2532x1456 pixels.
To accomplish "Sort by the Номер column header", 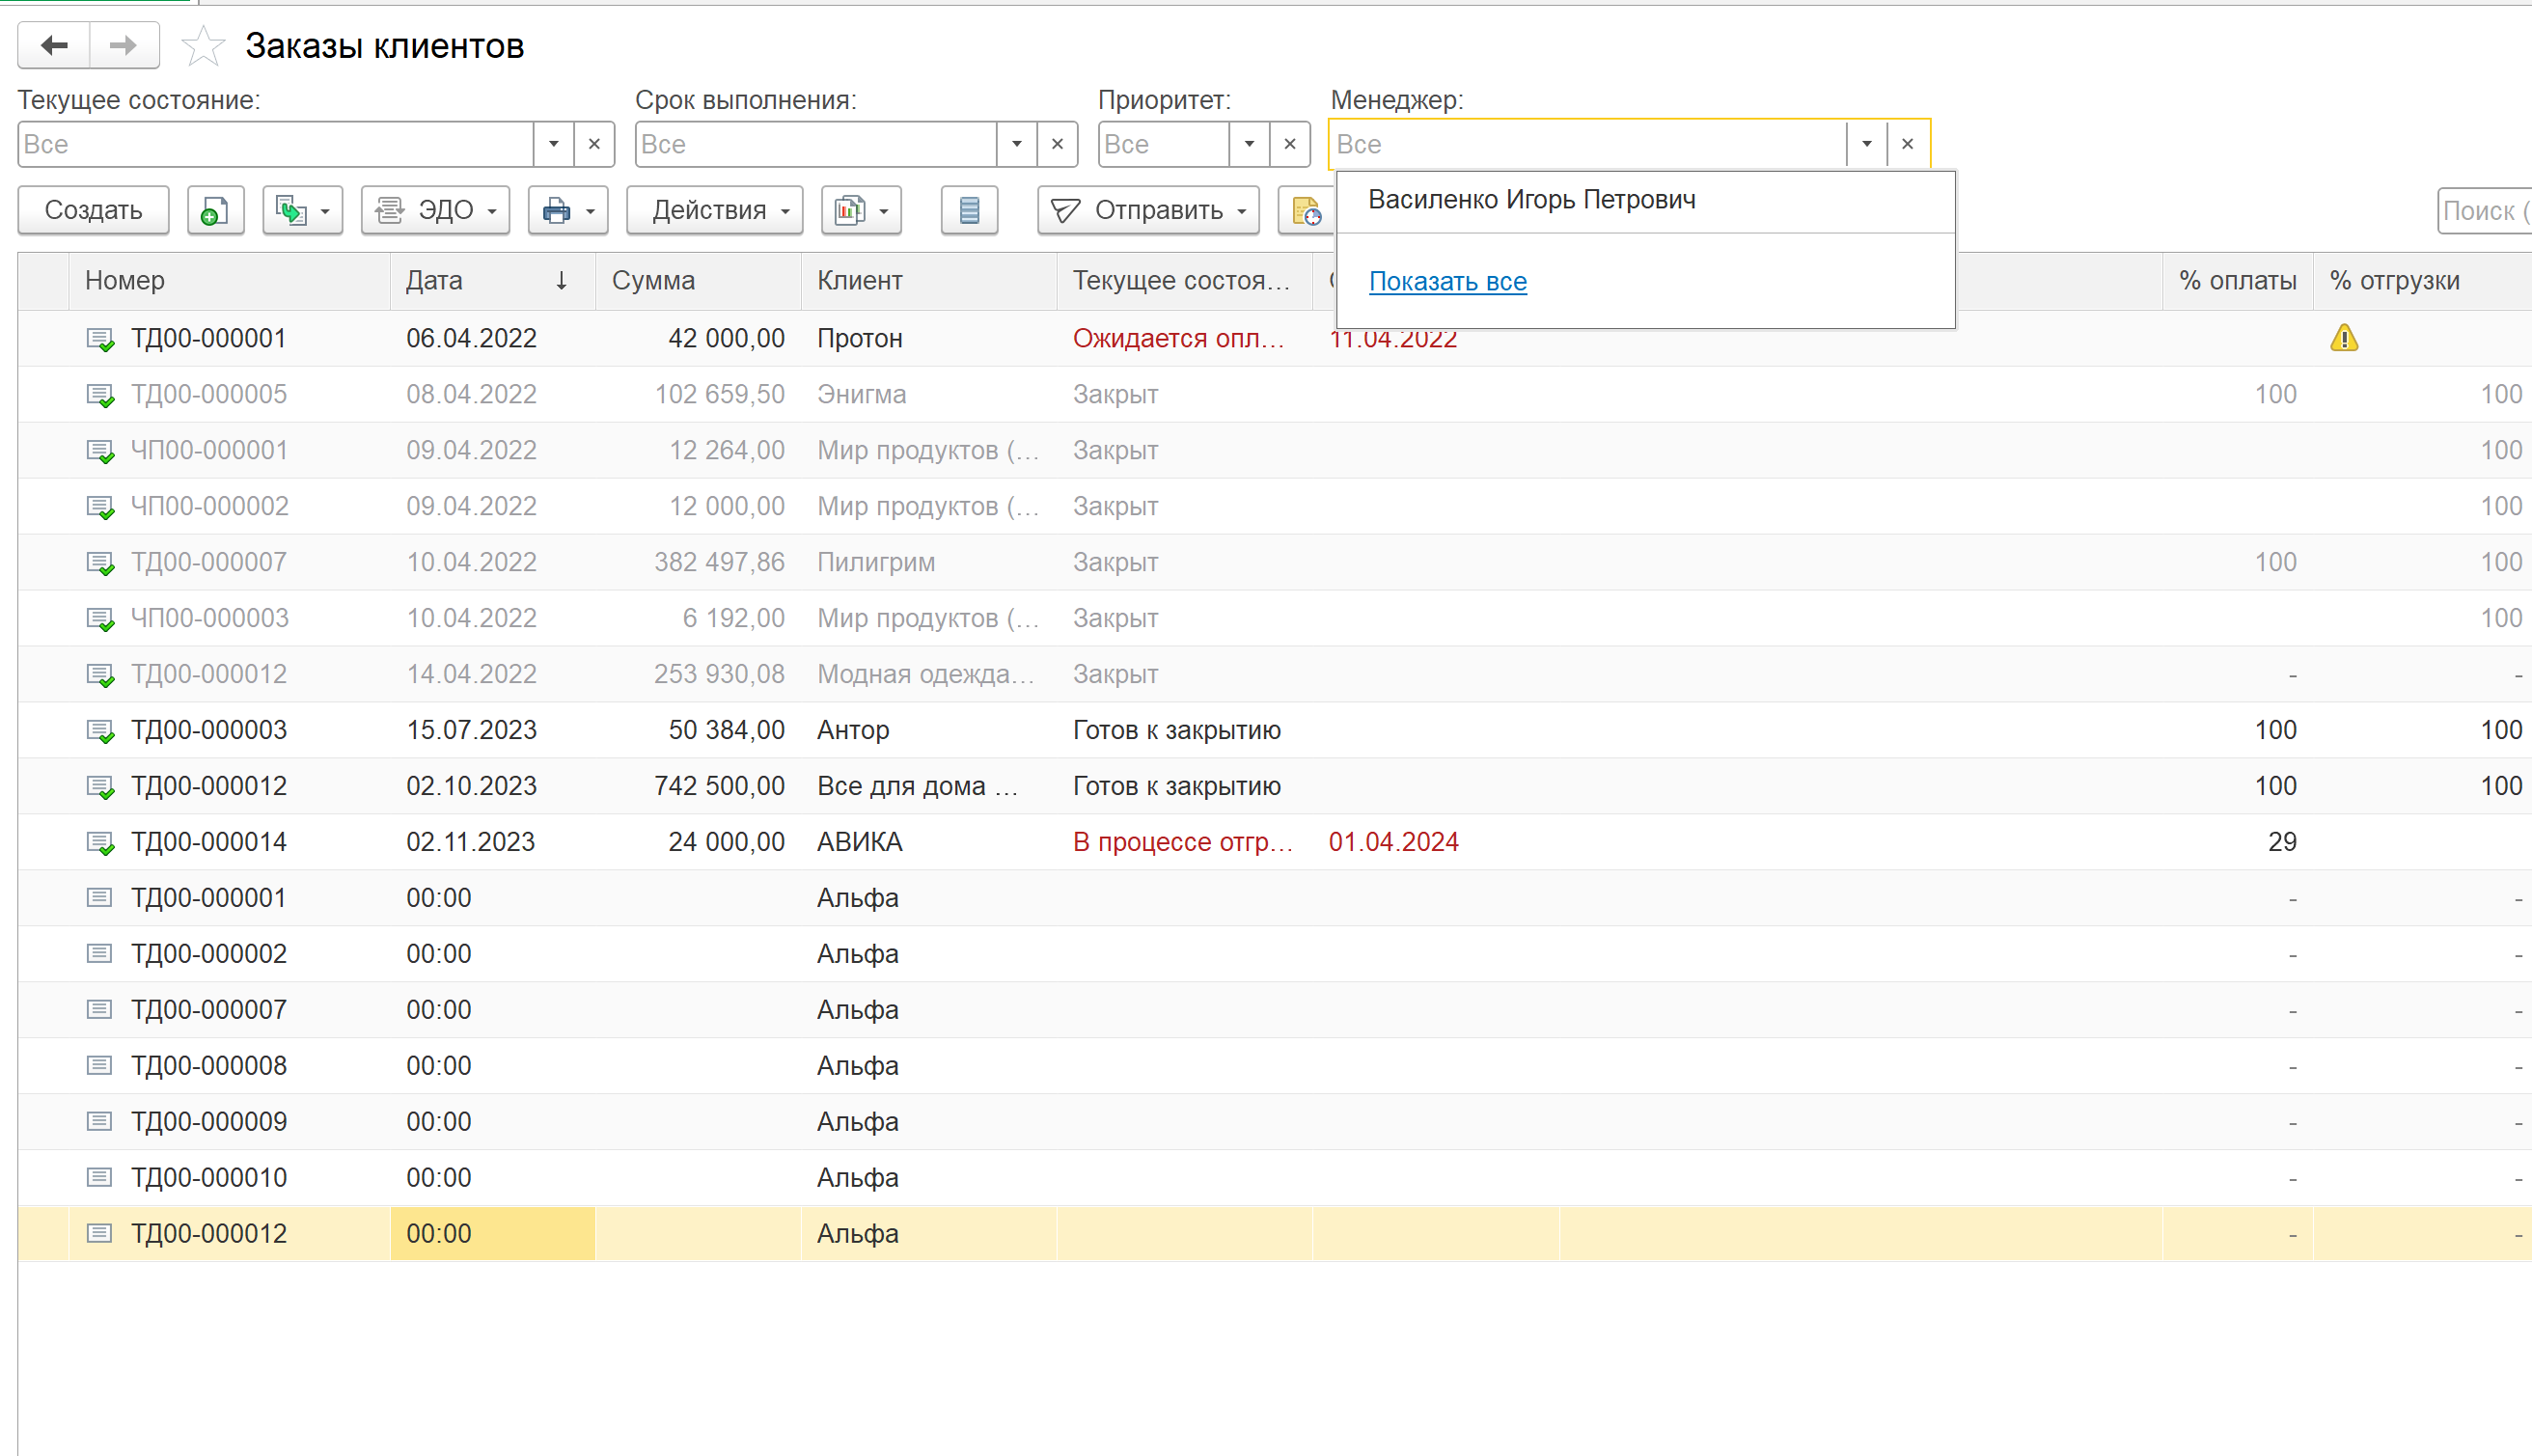I will pyautogui.click(x=229, y=281).
